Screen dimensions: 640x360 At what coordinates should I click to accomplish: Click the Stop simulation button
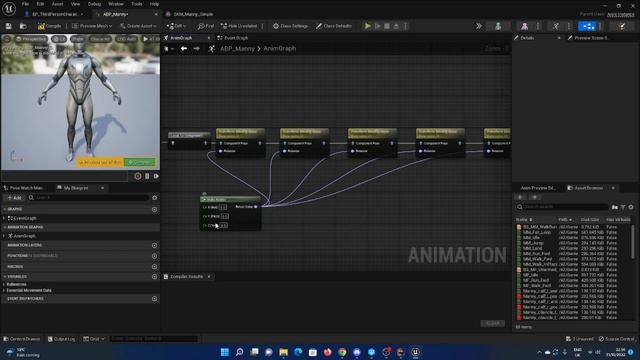(x=387, y=26)
